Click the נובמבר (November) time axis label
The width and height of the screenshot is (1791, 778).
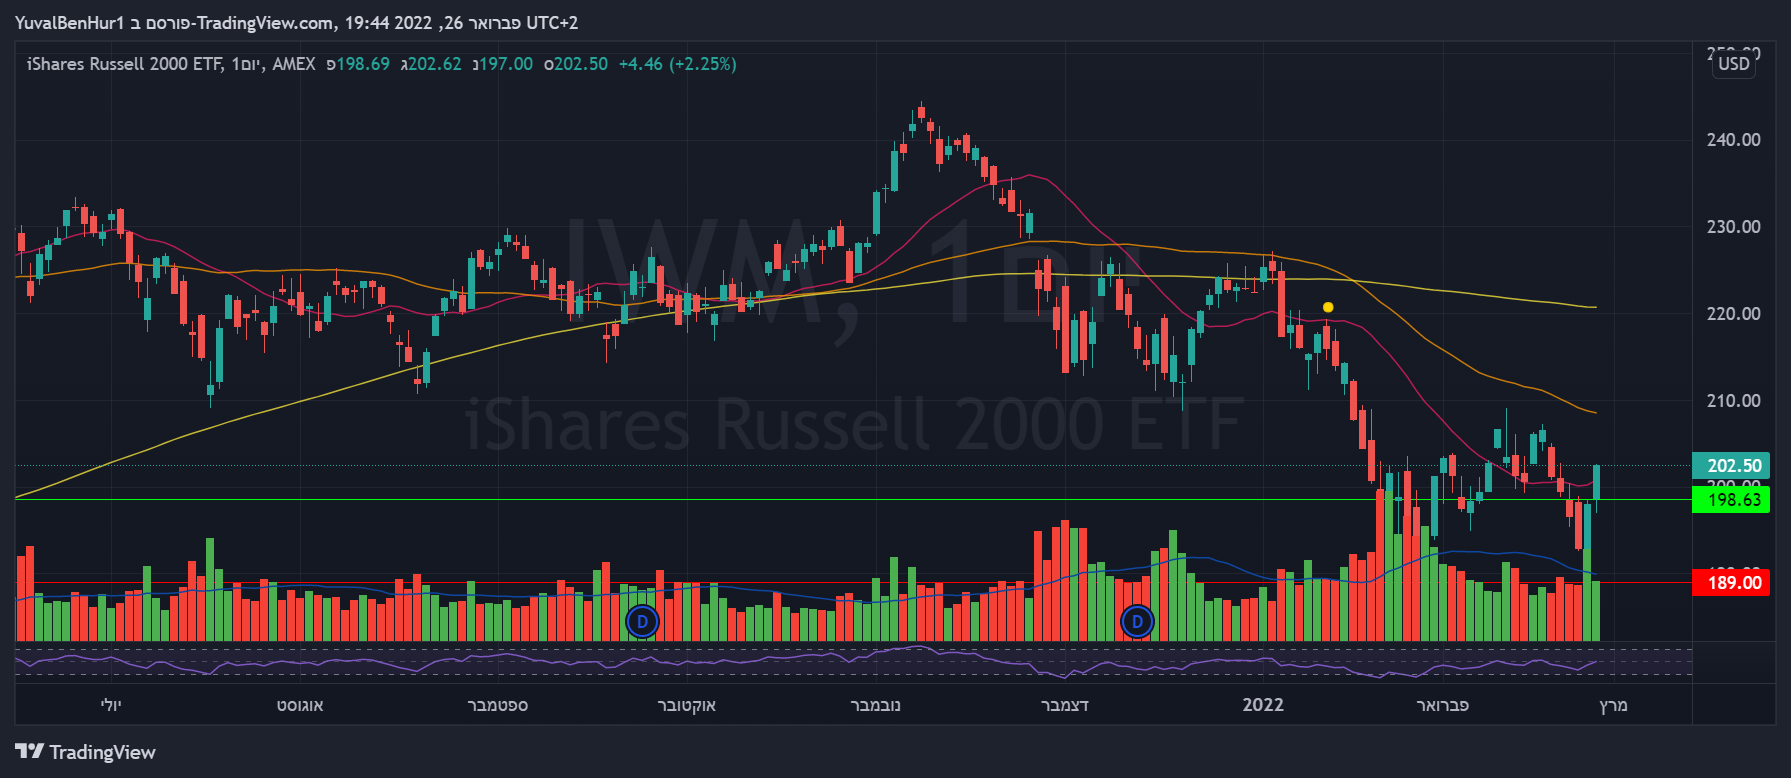[x=875, y=705]
